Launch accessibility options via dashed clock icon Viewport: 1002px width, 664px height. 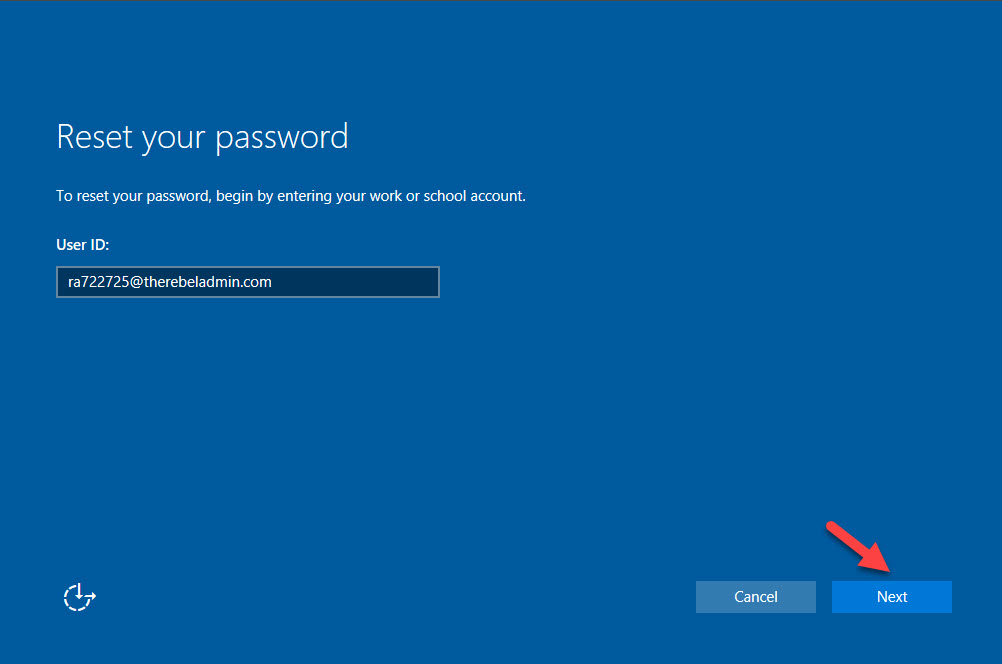(79, 597)
